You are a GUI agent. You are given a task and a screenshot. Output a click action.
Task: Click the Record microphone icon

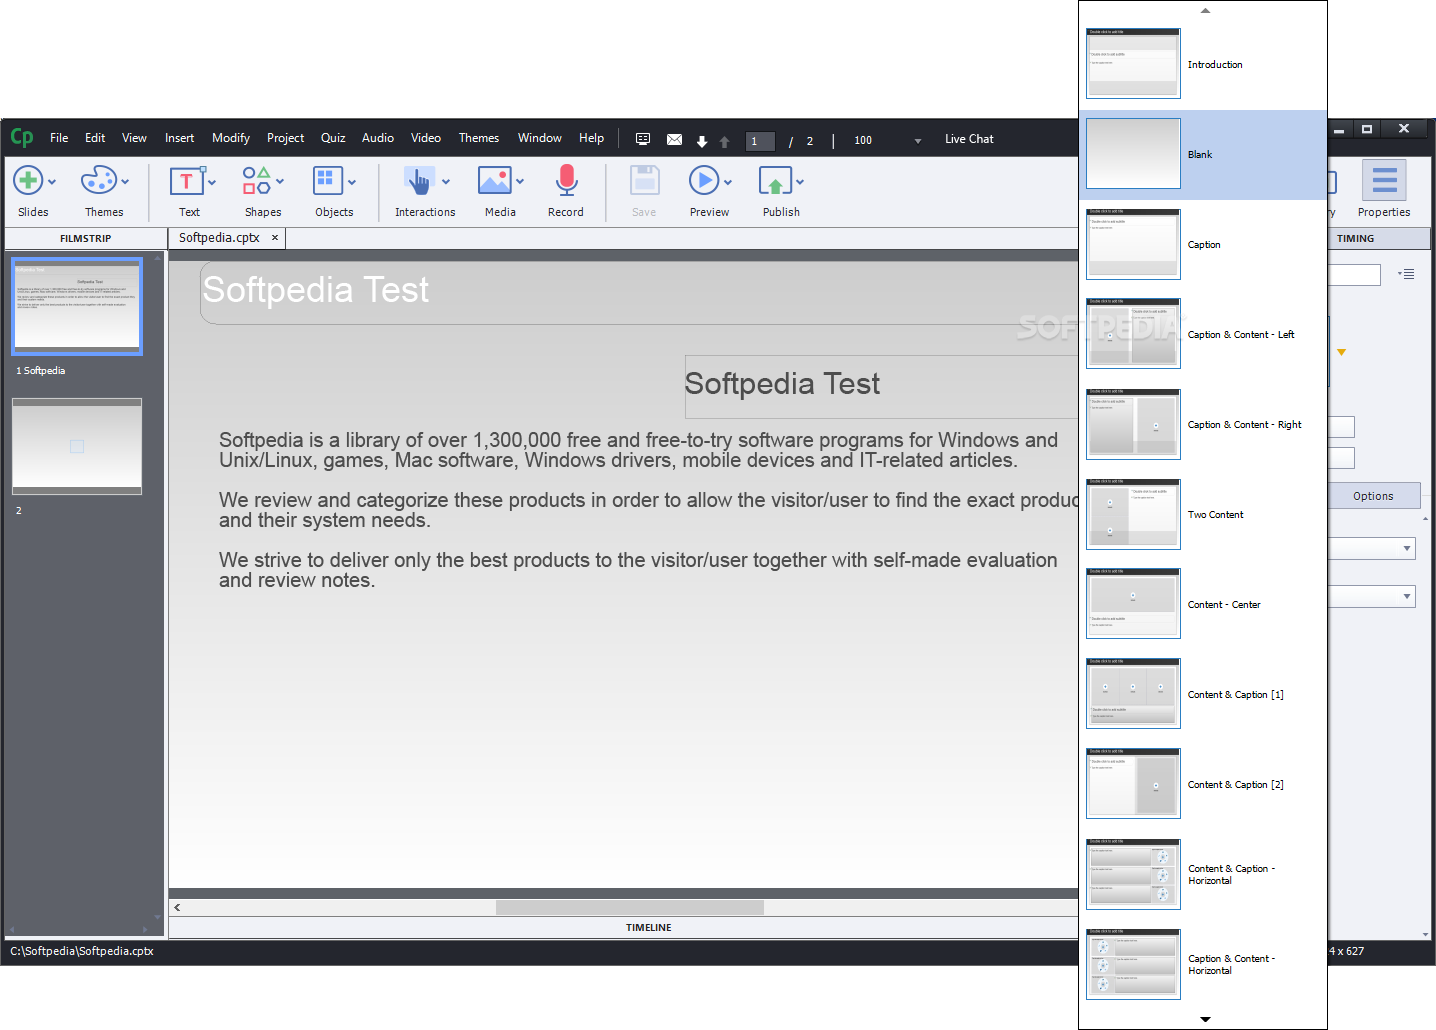[567, 181]
